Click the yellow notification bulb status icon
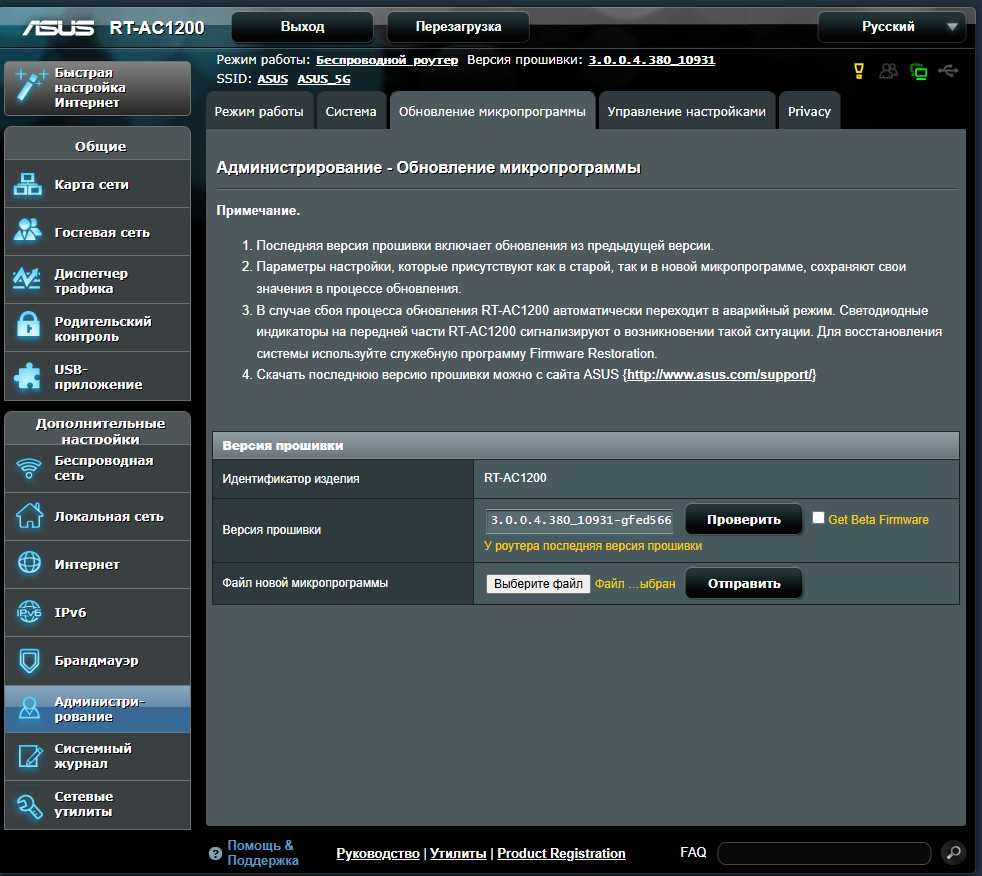 point(859,71)
